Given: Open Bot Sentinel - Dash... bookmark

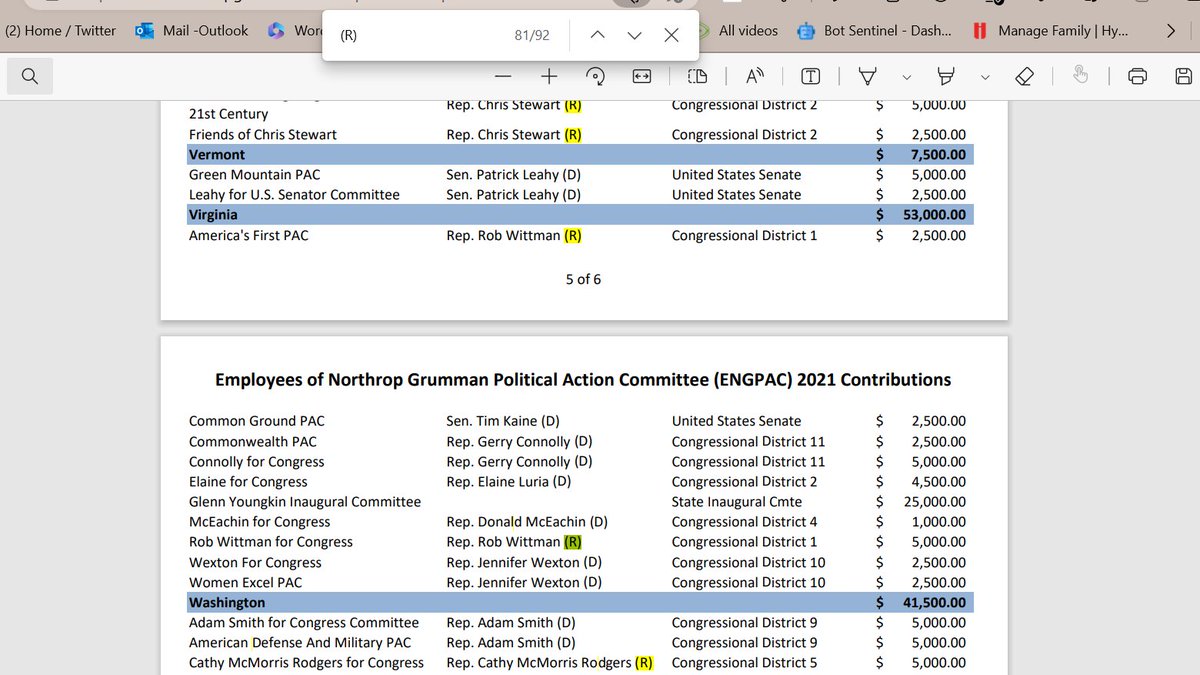Looking at the screenshot, I should (875, 31).
